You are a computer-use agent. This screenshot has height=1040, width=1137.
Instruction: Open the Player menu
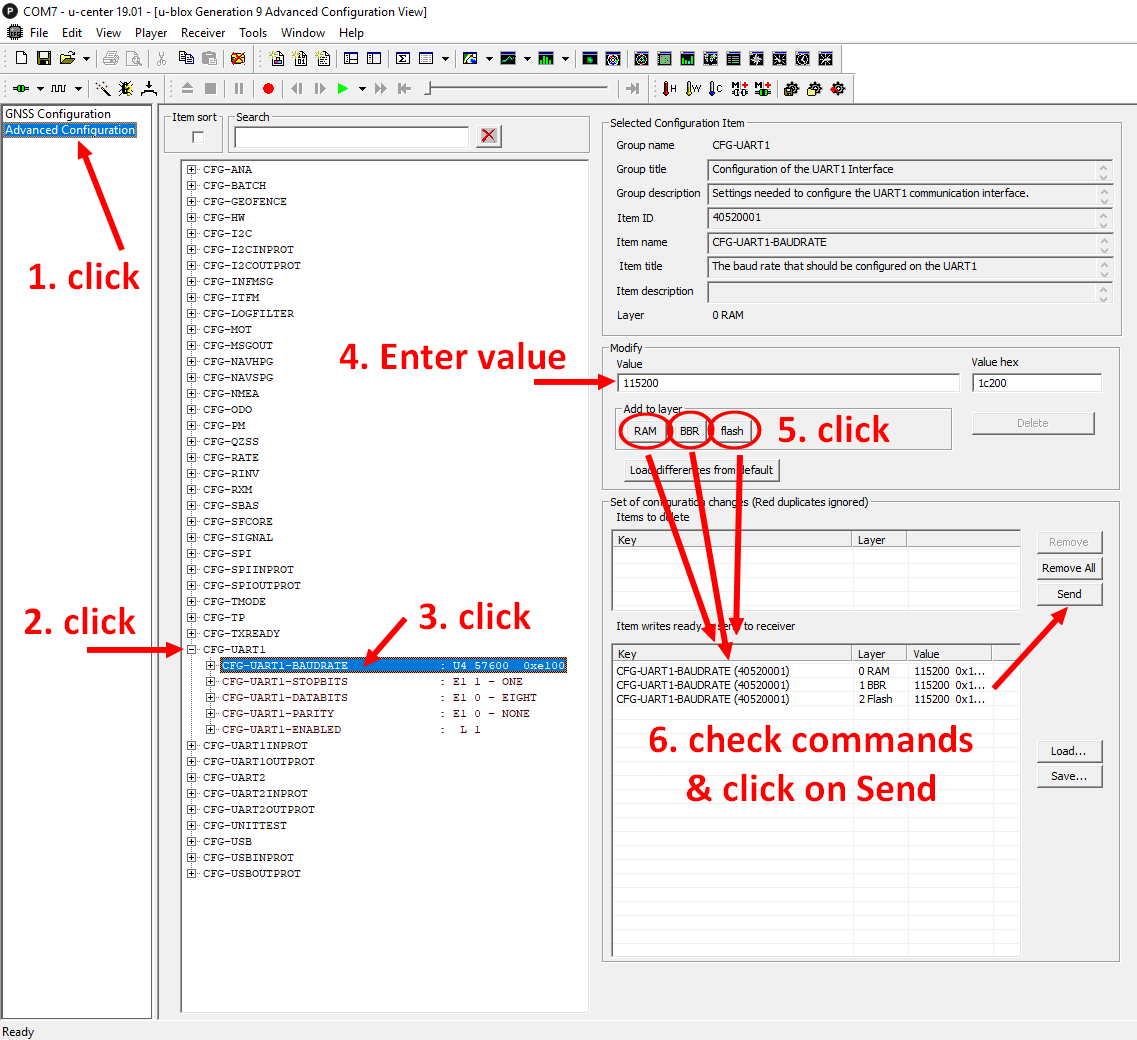[151, 33]
